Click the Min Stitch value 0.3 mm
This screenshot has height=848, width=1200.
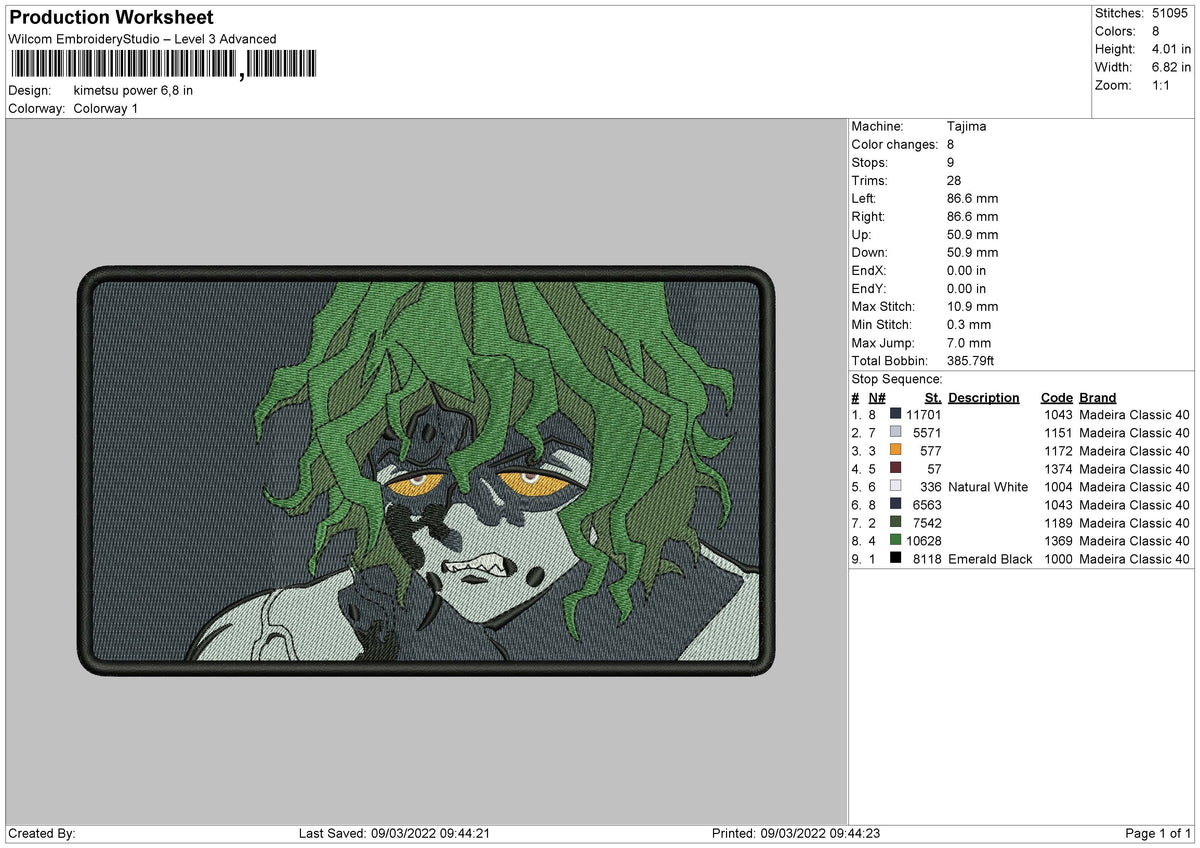click(x=969, y=324)
